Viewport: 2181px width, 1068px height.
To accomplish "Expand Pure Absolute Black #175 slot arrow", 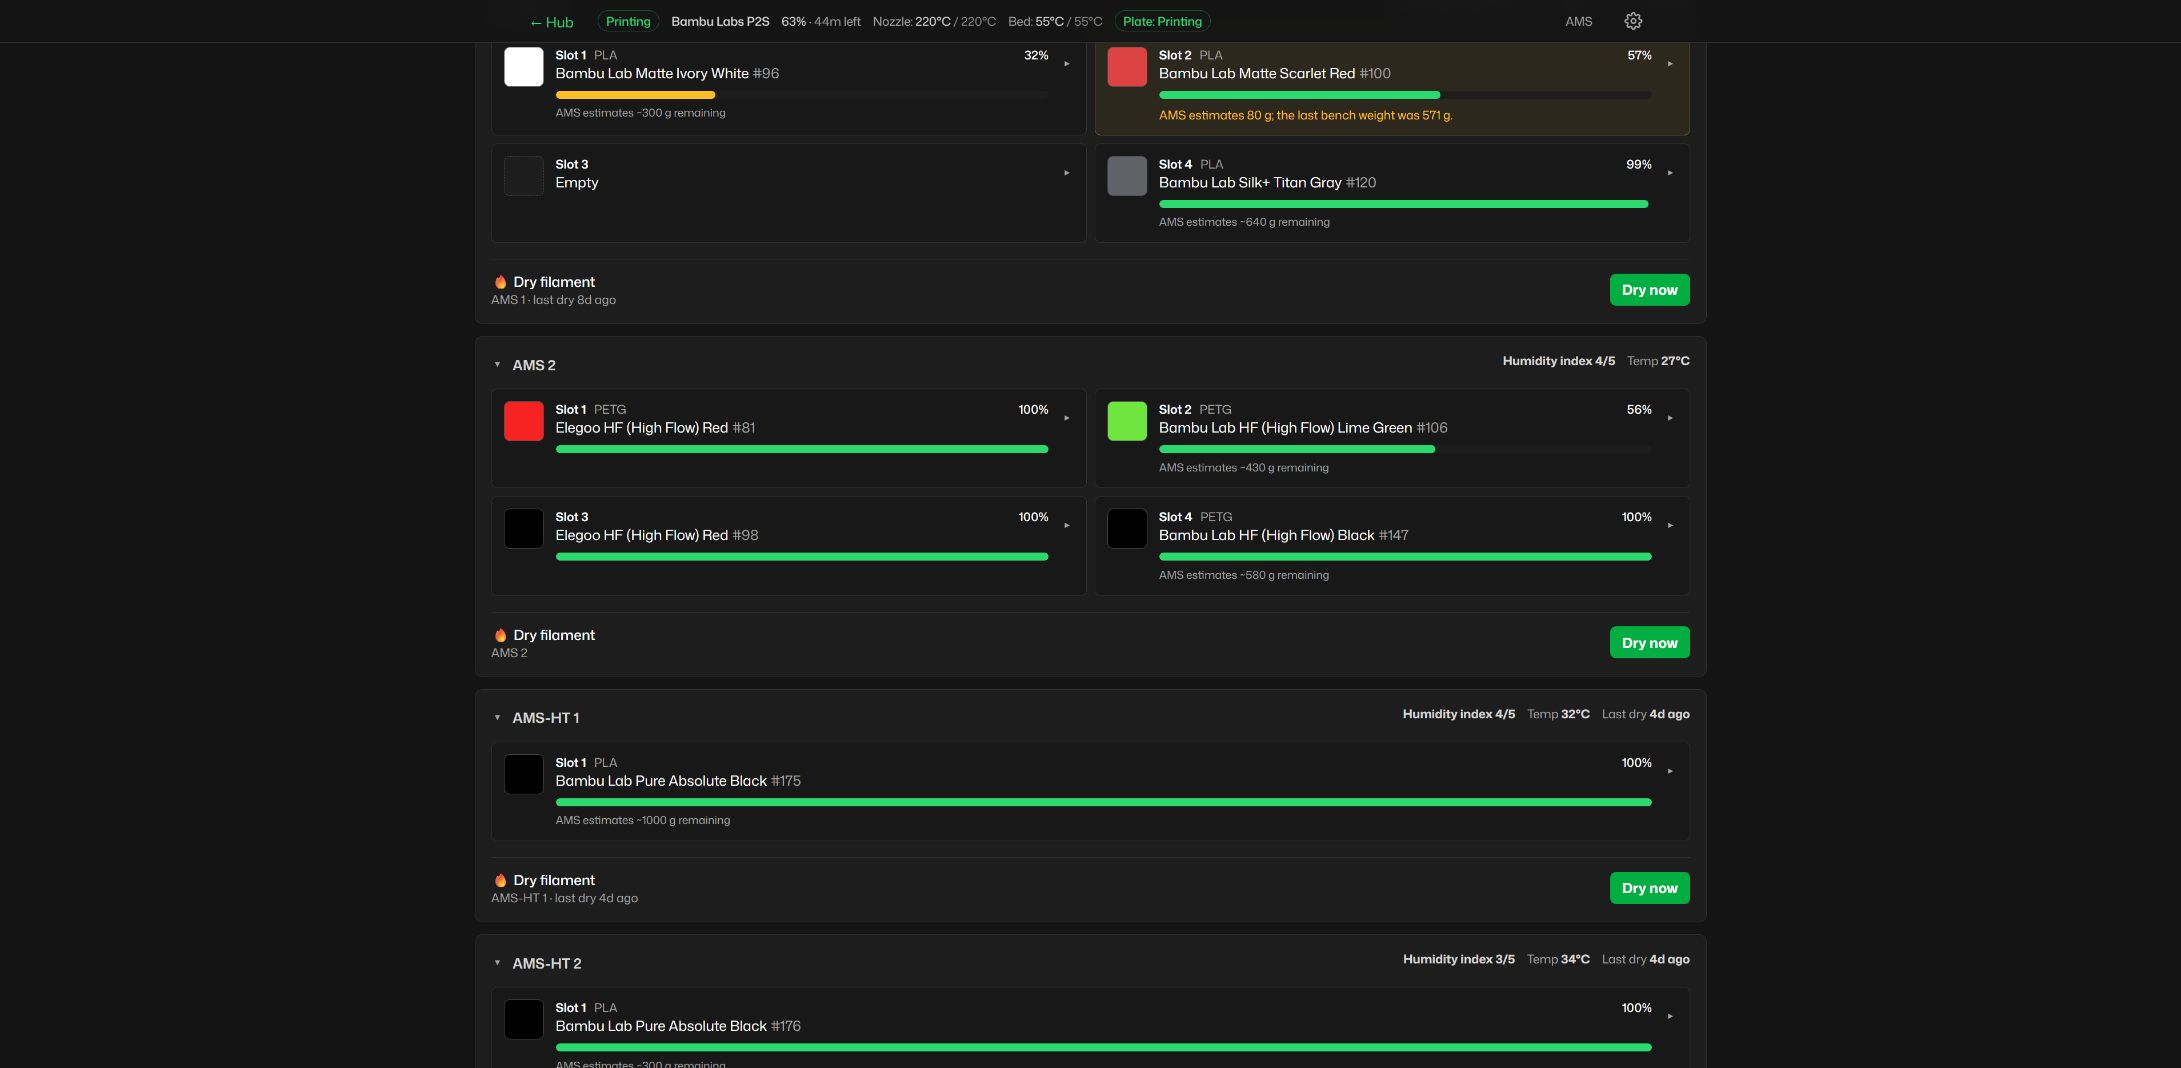I will [1670, 771].
